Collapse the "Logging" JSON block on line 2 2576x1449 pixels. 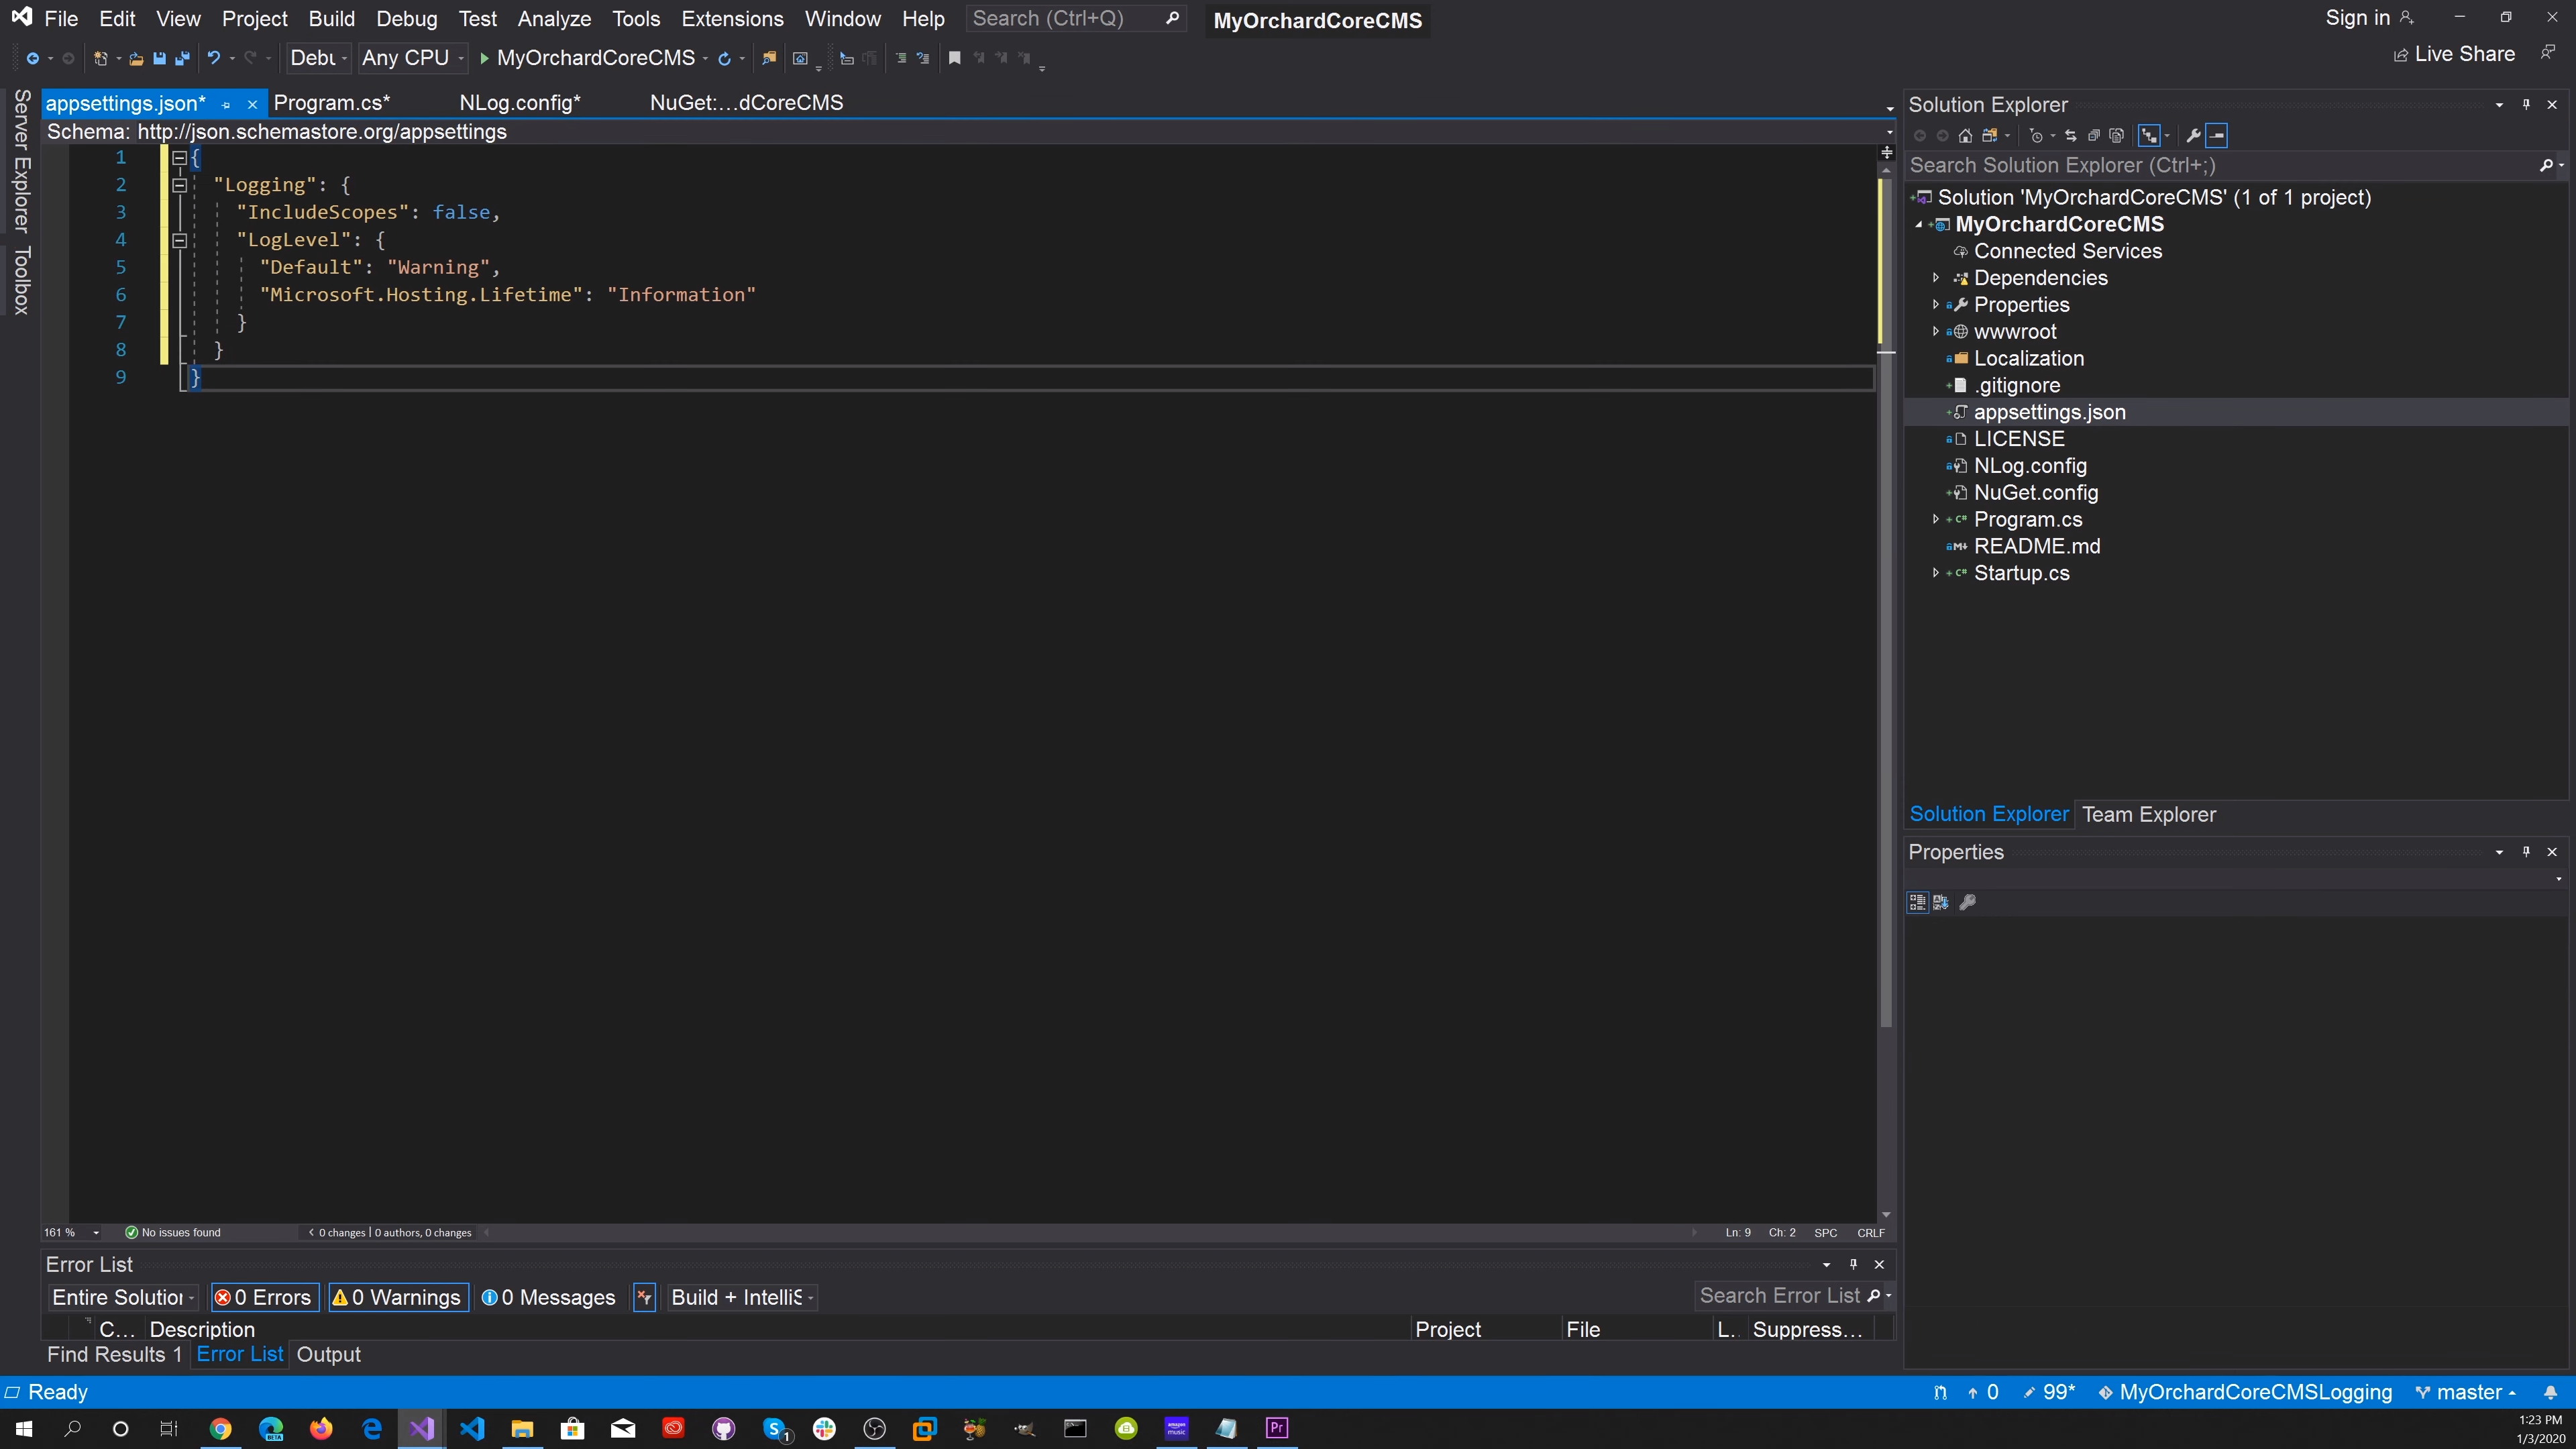pos(179,185)
